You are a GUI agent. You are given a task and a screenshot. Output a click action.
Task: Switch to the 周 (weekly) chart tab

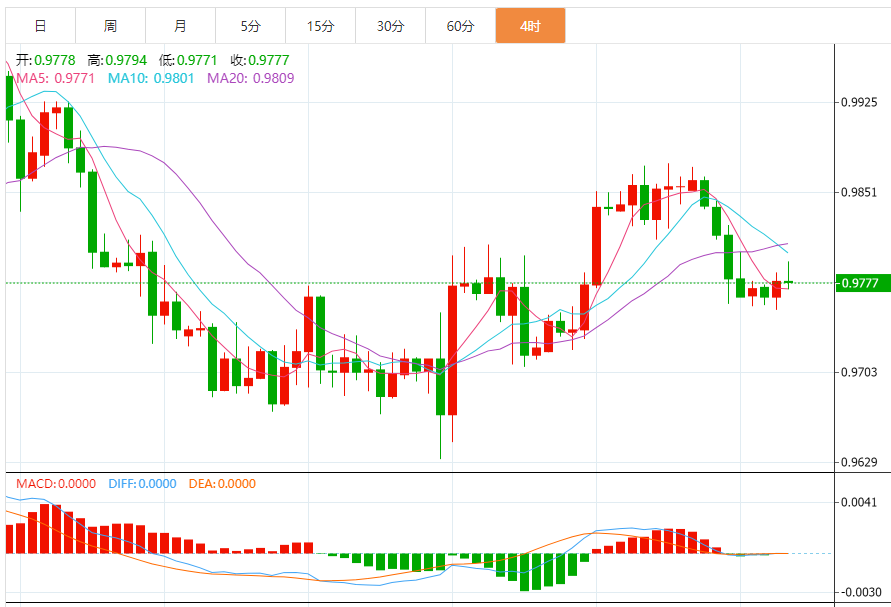coord(110,26)
